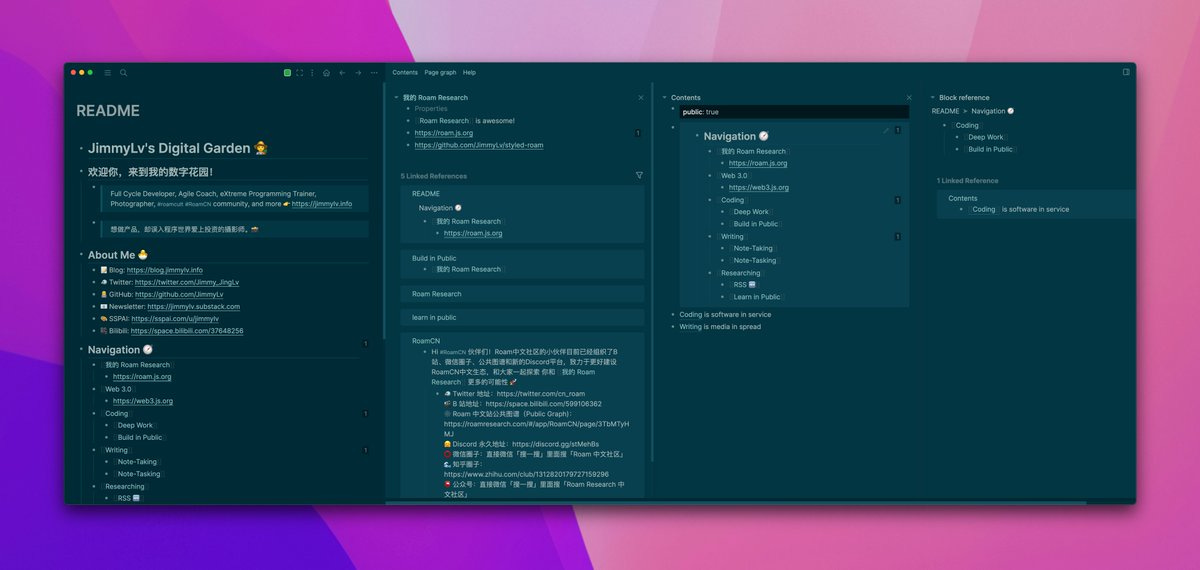Click Navigation breadcrumb in Block reference panel
Screen dimensions: 1200x570
[x=992, y=111]
